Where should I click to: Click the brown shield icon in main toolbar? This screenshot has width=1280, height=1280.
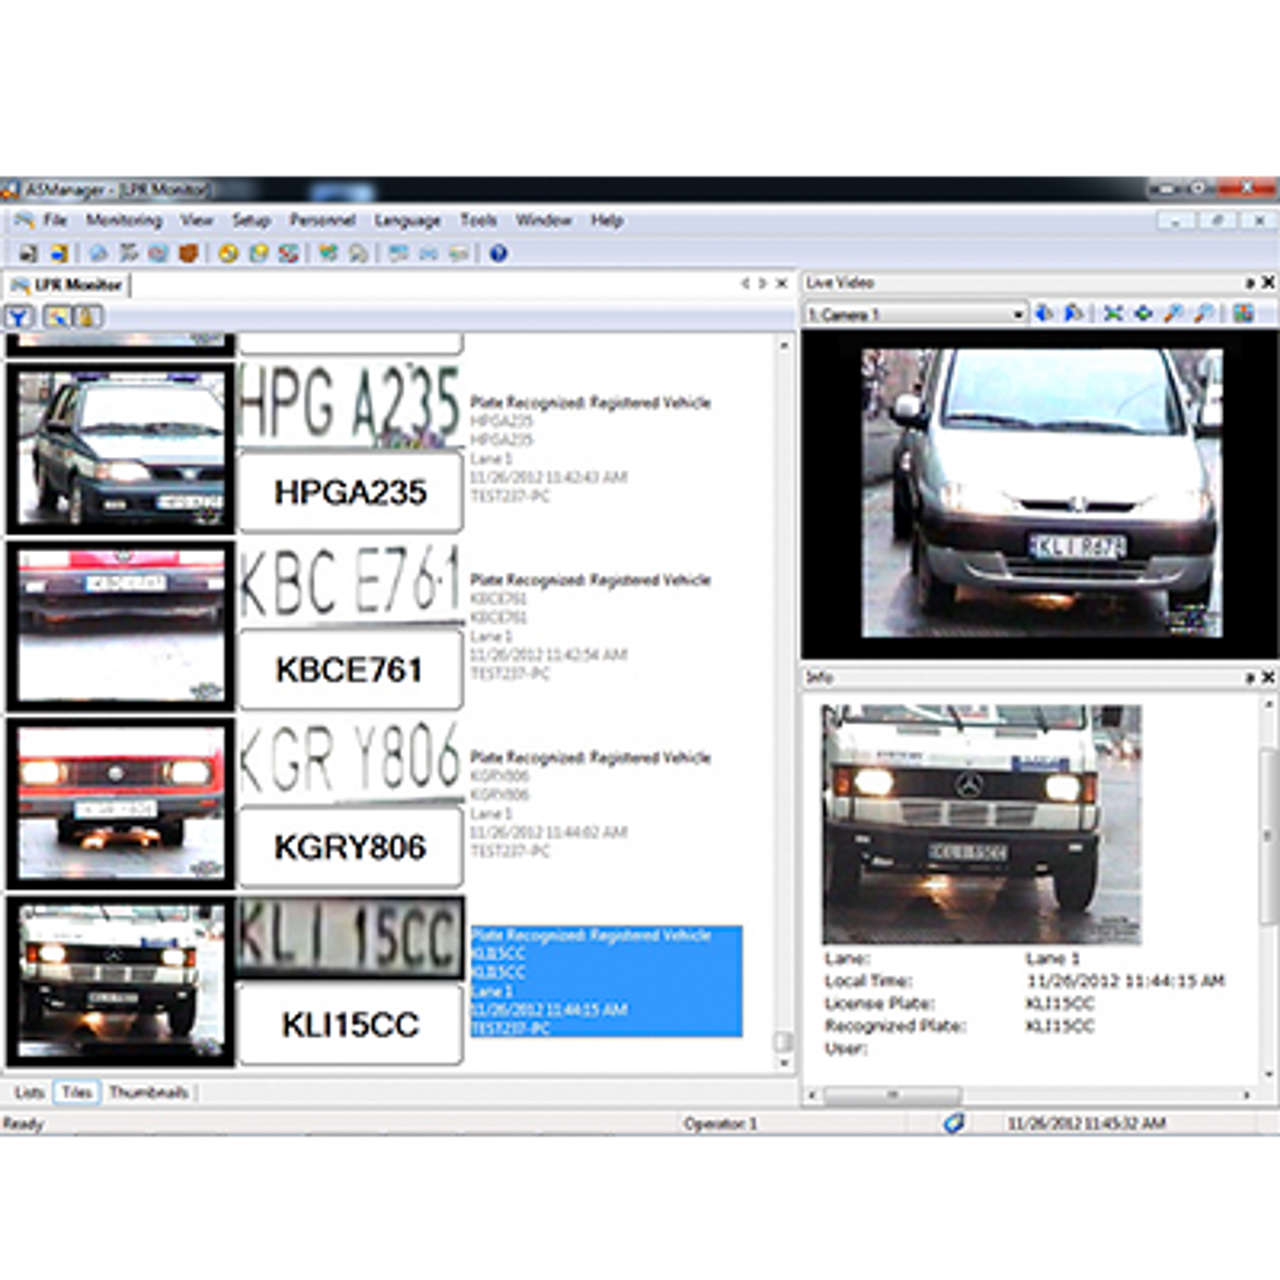(x=189, y=253)
